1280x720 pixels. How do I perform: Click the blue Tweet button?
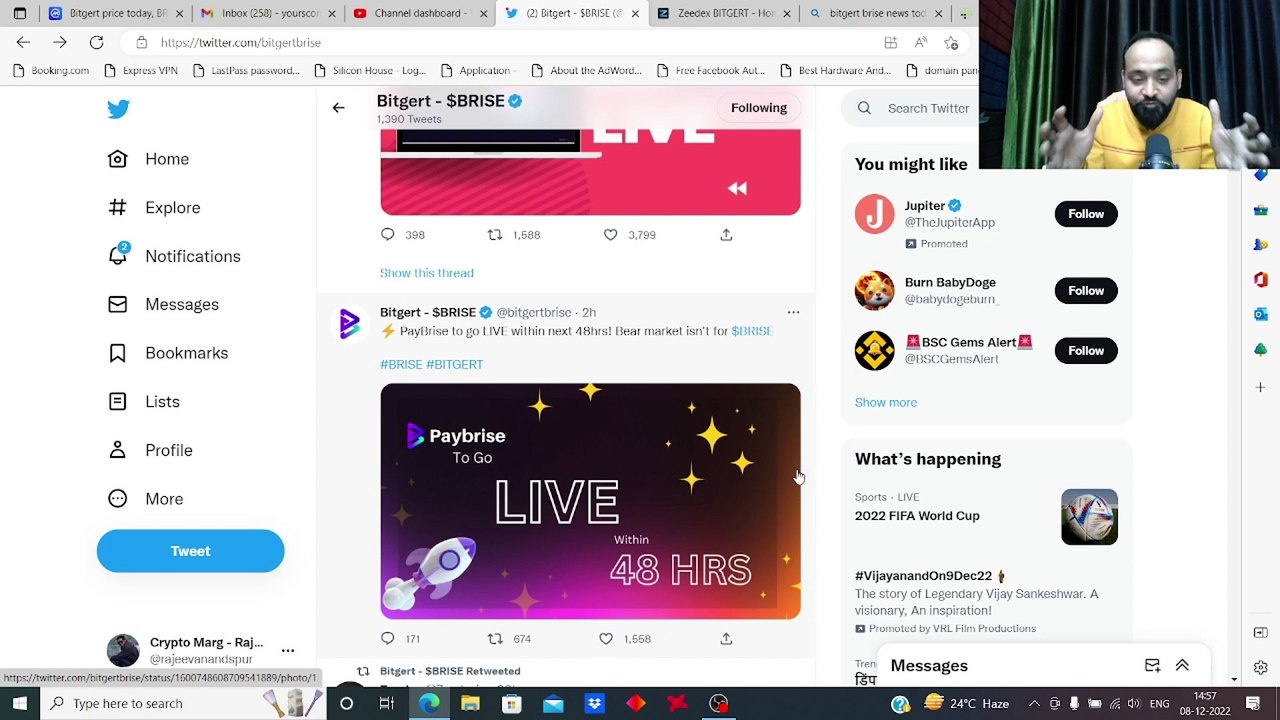[190, 551]
